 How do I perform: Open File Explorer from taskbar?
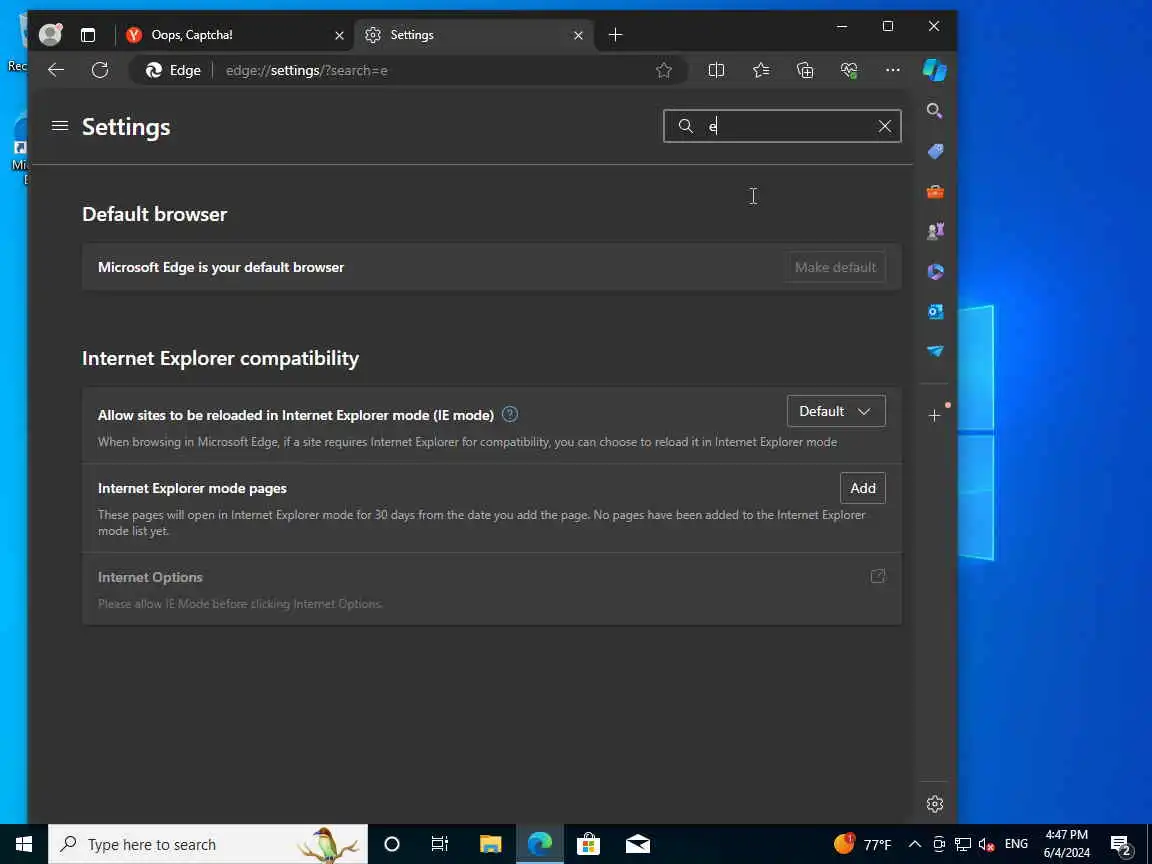pos(490,844)
